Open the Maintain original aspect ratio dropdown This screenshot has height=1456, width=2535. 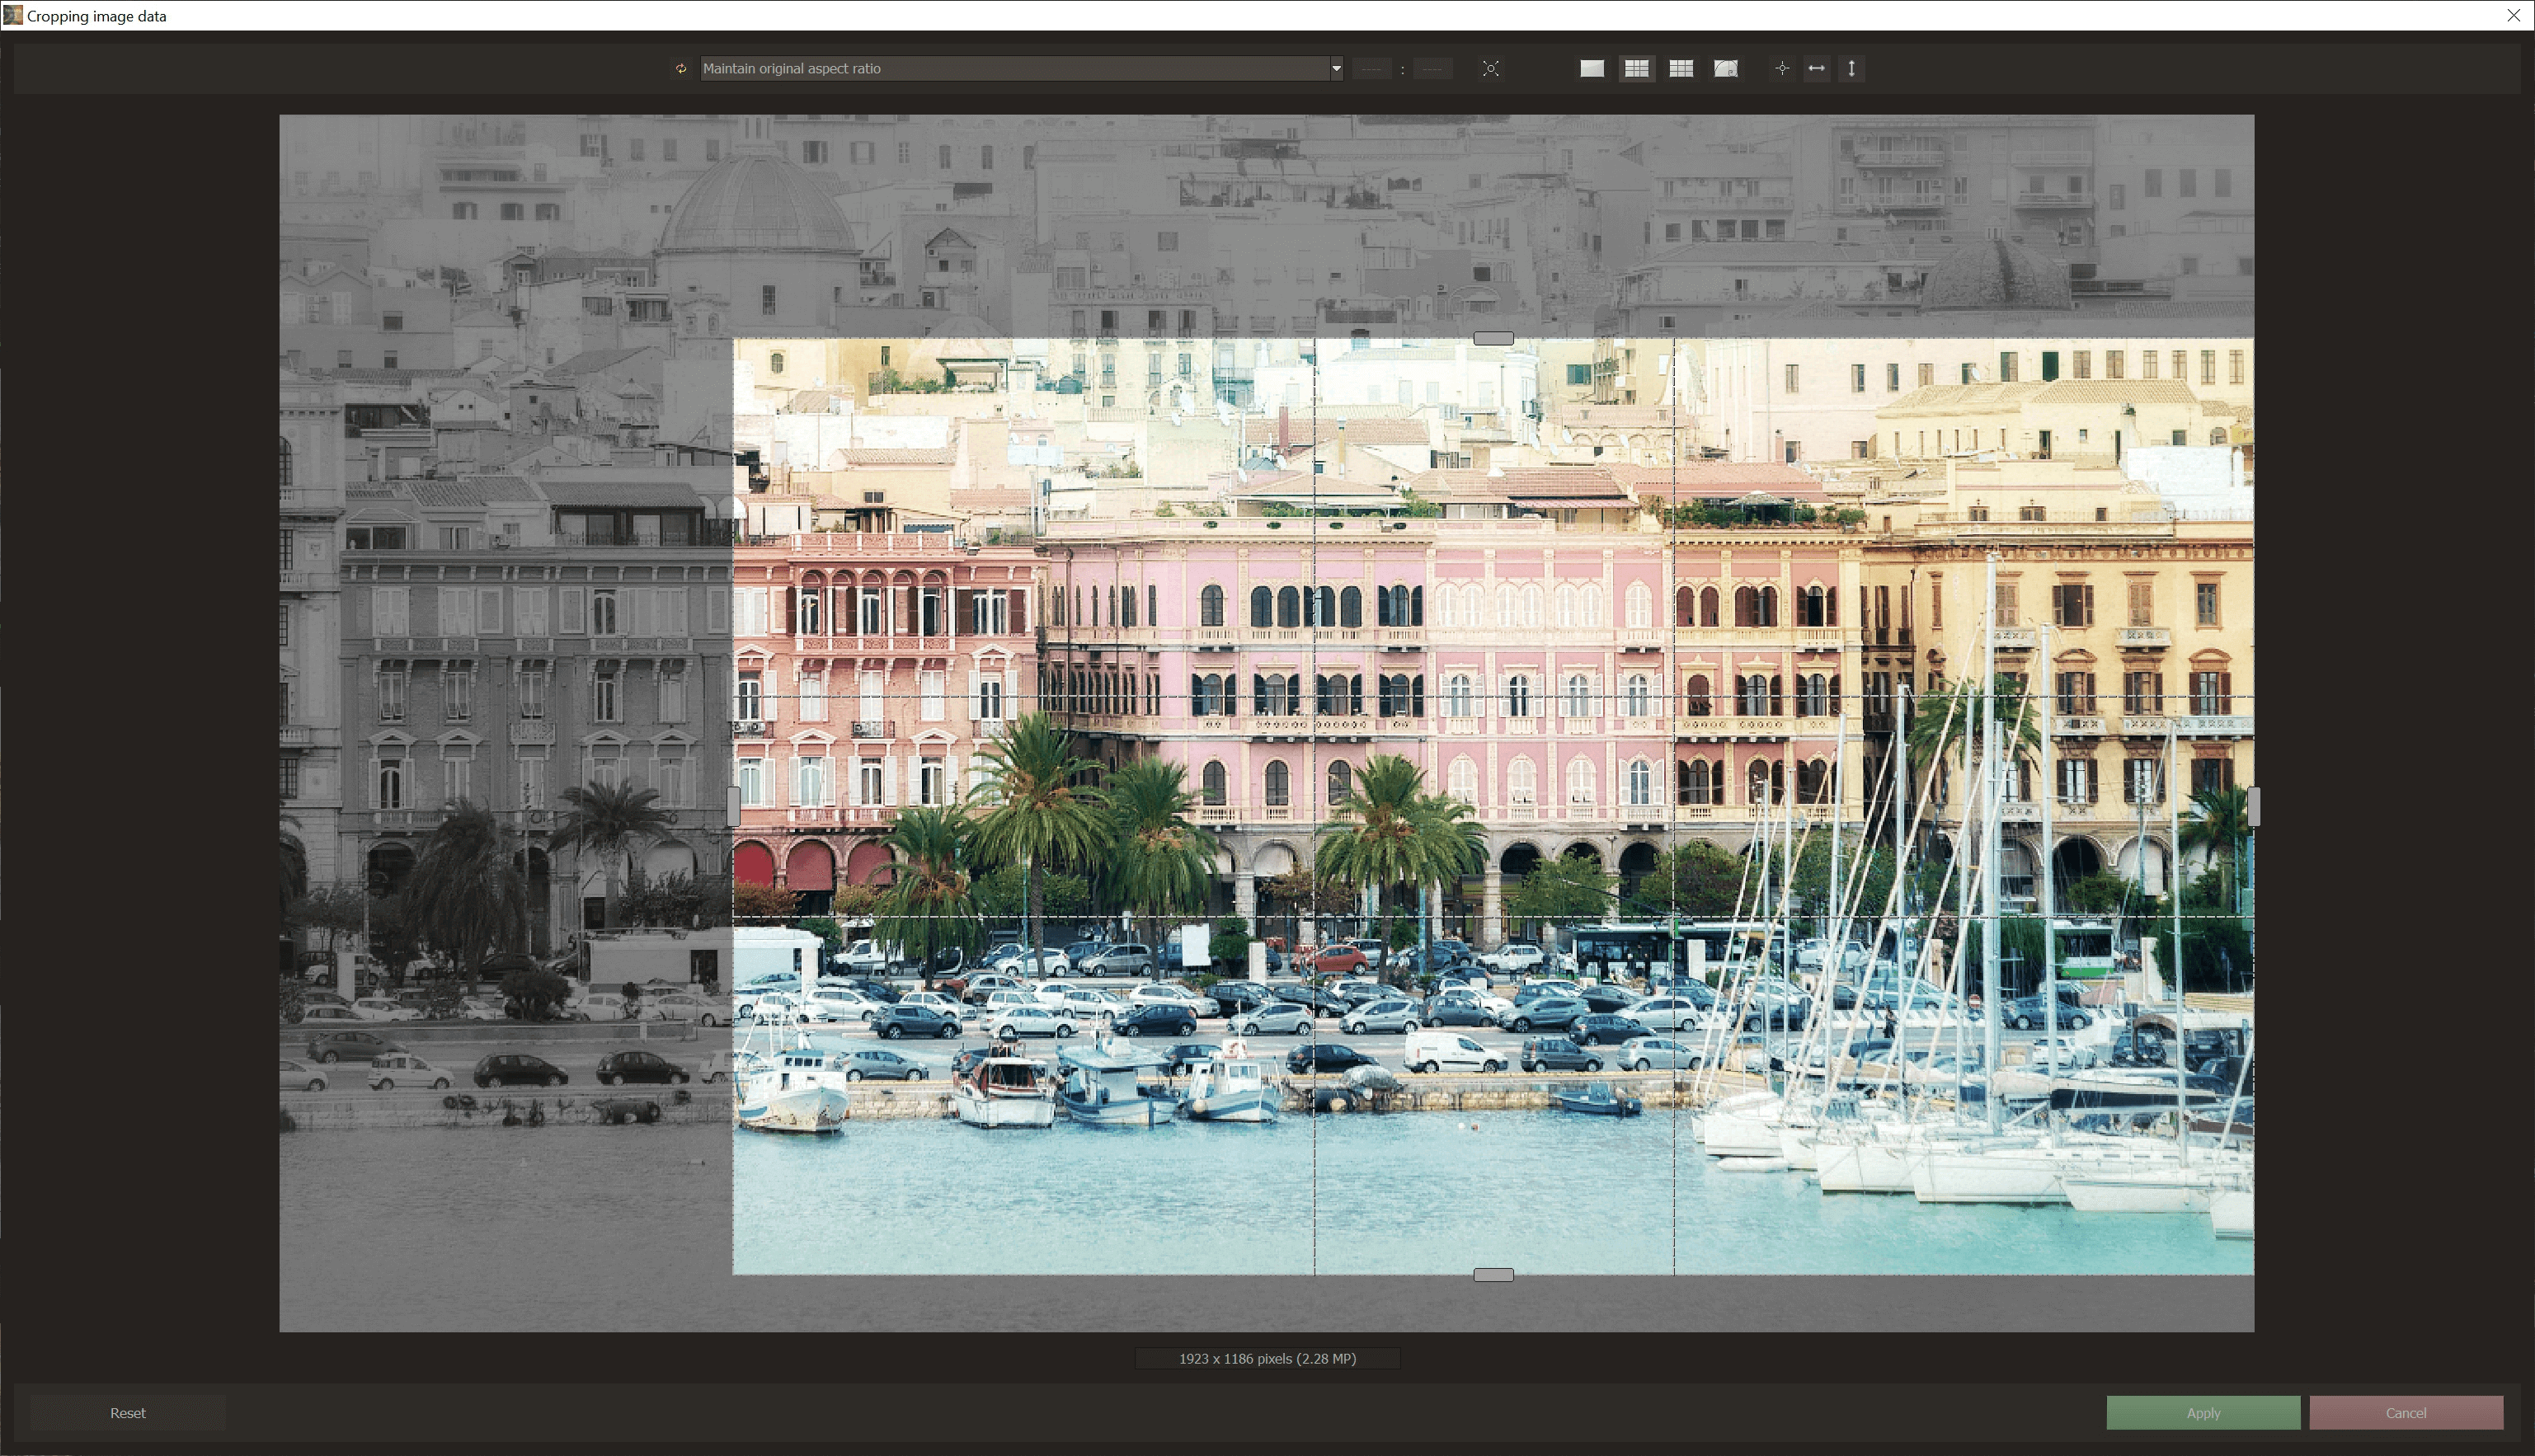tap(1020, 69)
